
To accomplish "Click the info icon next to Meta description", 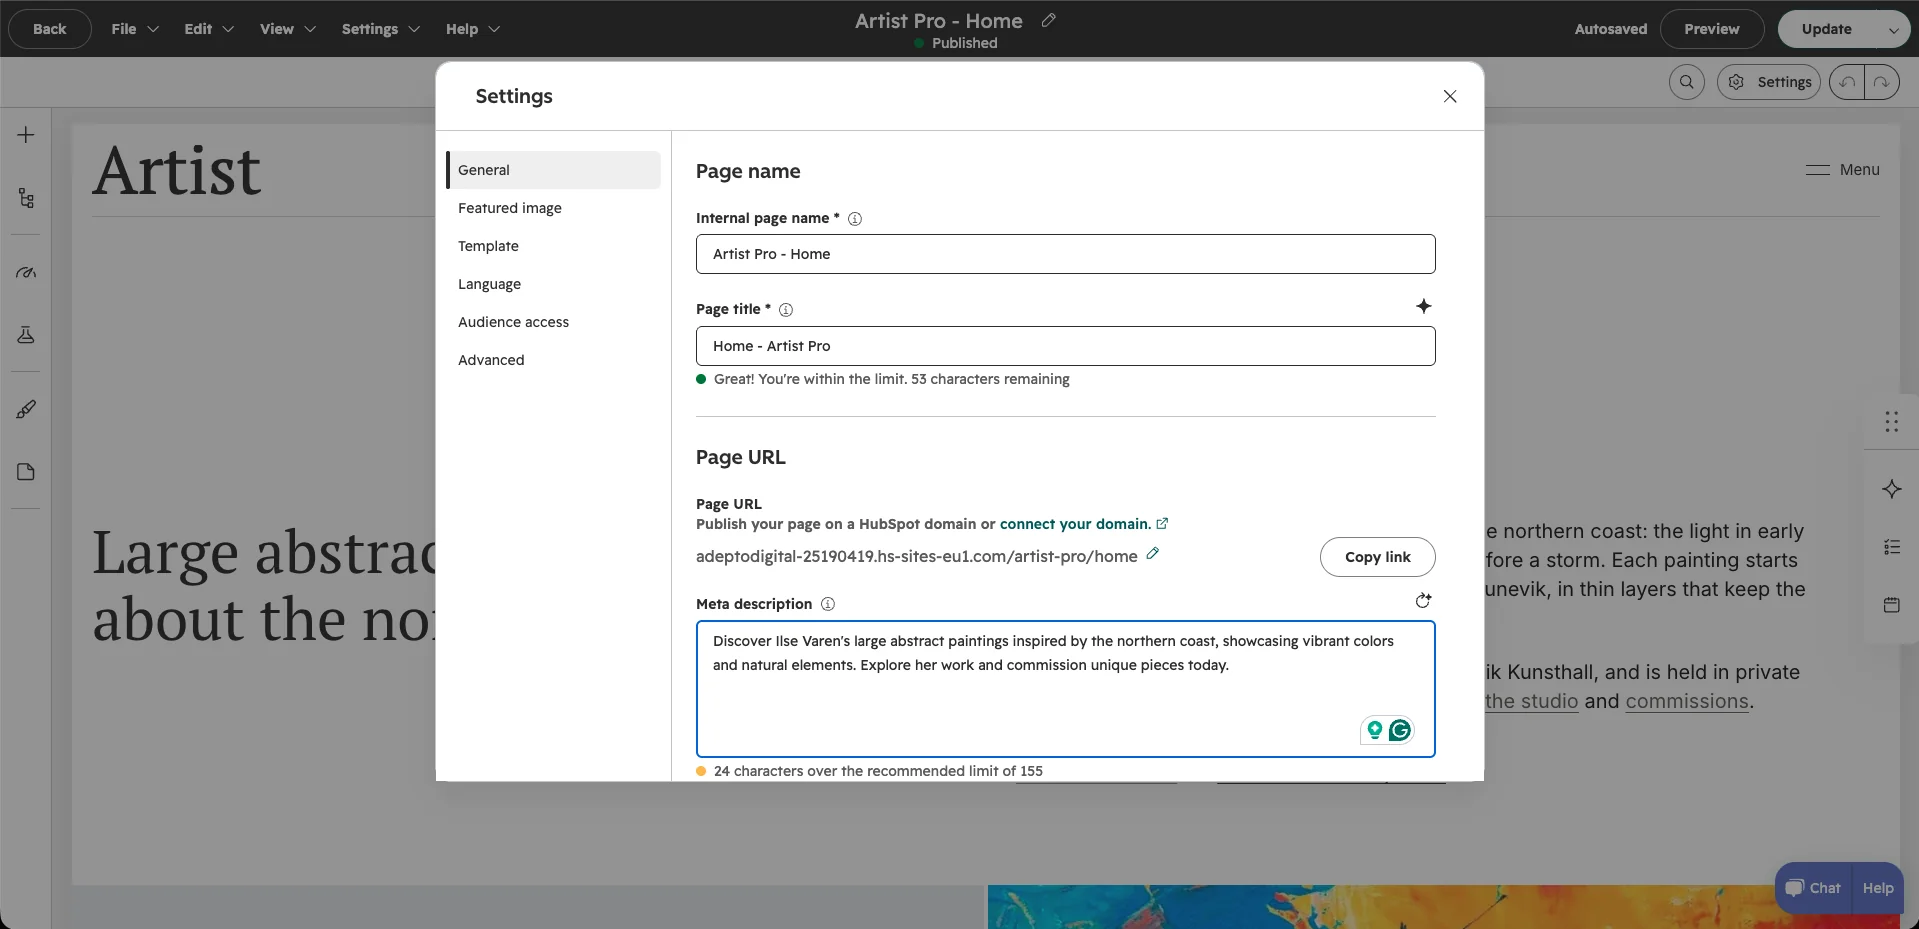I will [x=828, y=604].
